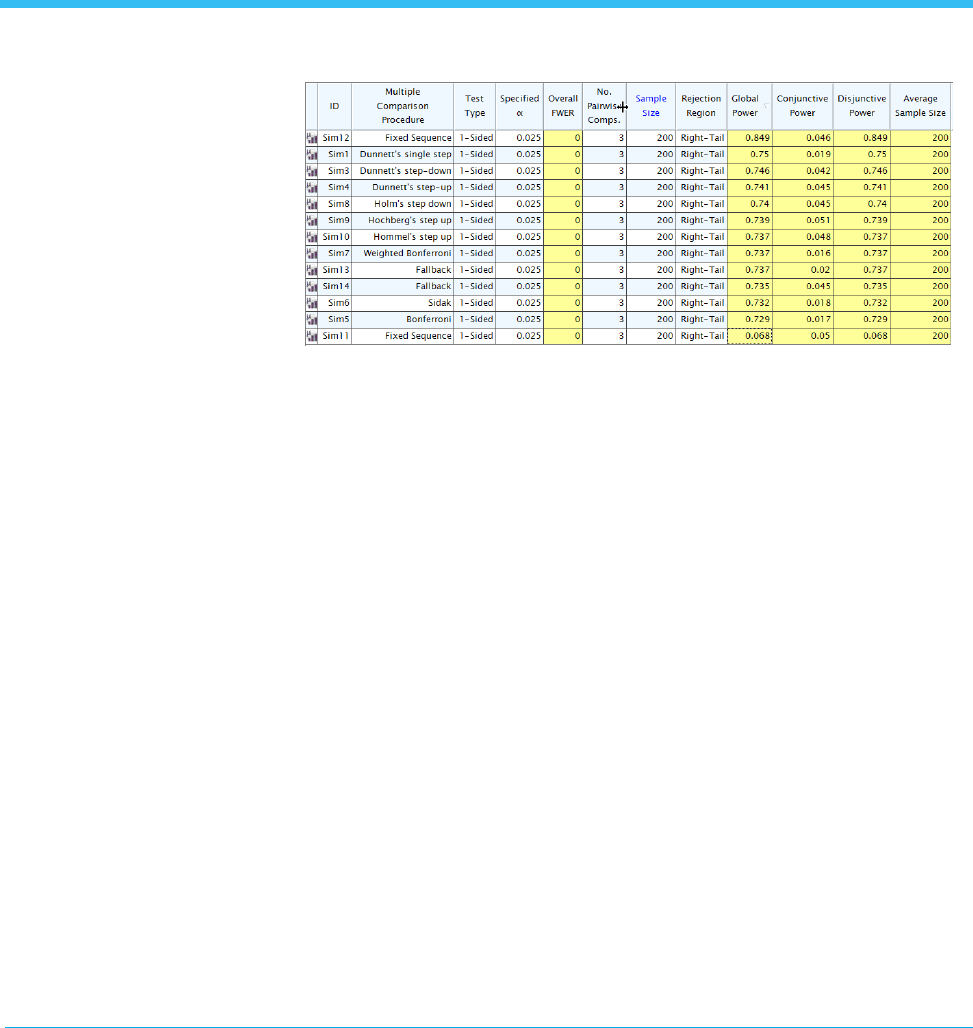Click the Global Power column header

[749, 106]
